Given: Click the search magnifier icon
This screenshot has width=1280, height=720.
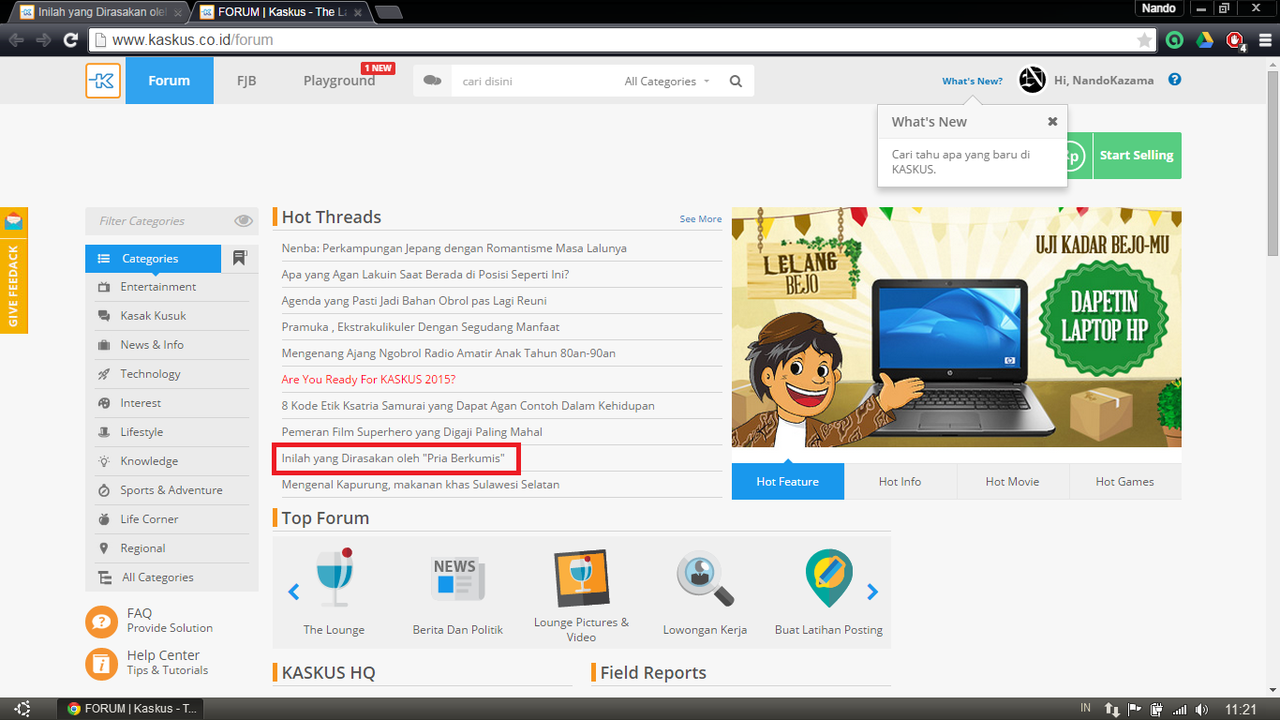Looking at the screenshot, I should tap(736, 82).
